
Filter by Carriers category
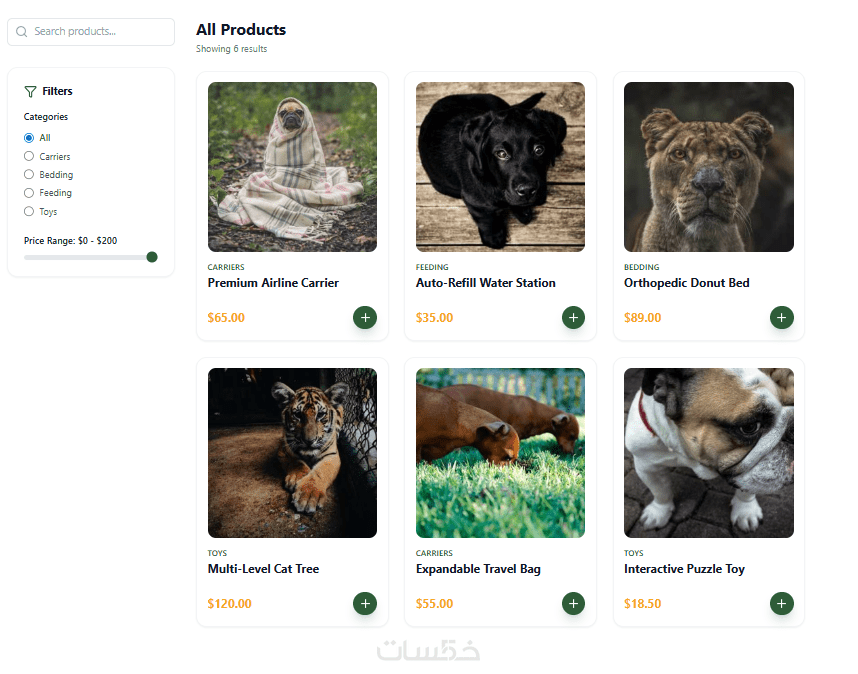tap(29, 157)
